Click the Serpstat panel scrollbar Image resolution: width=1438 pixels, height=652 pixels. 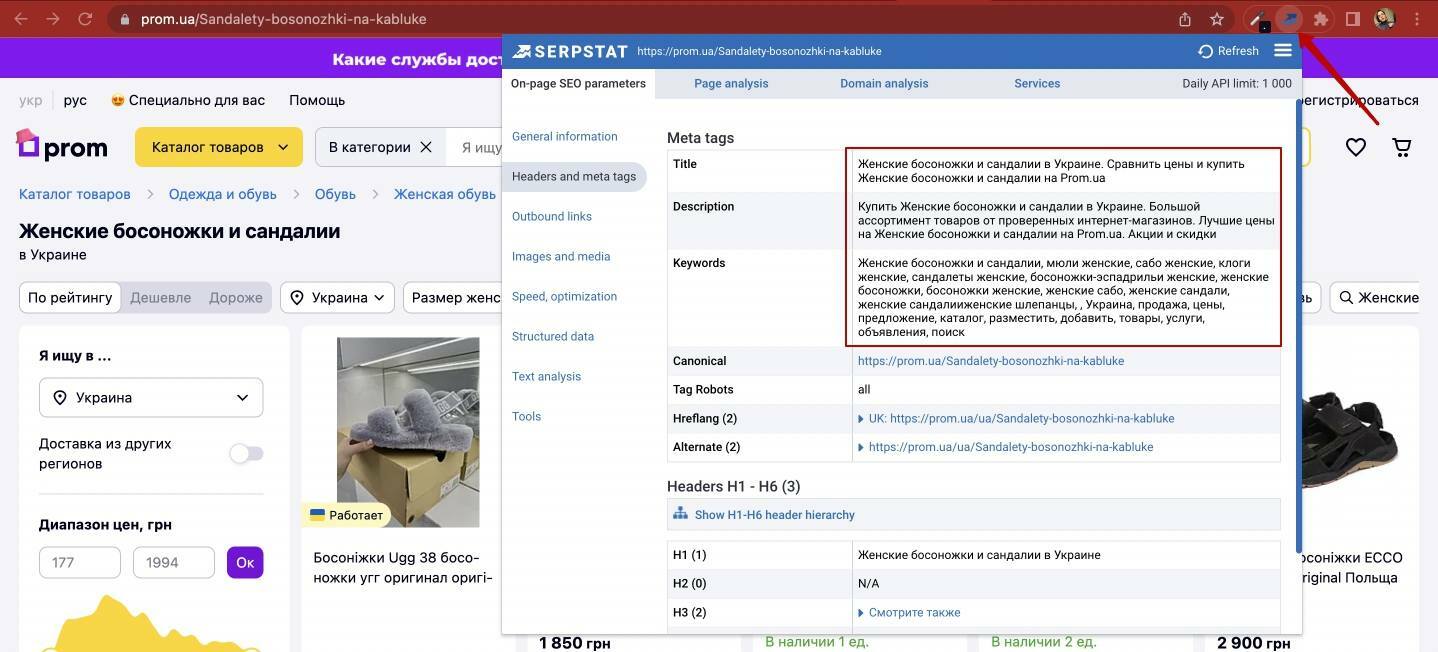point(1298,325)
